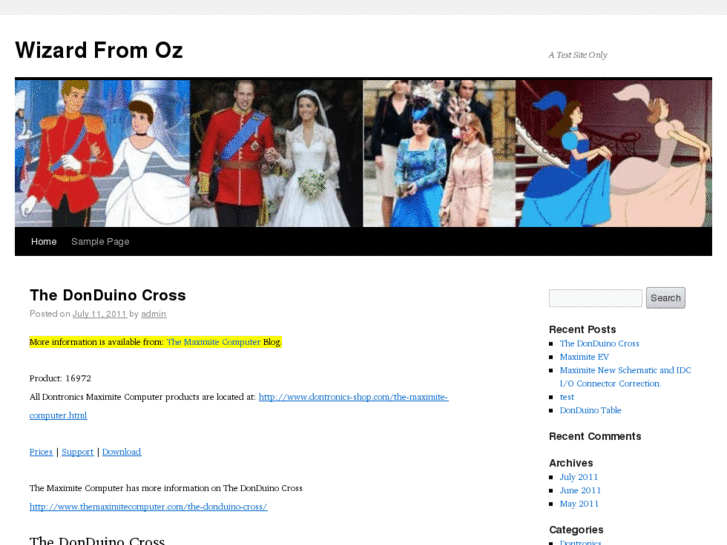This screenshot has width=727, height=545.
Task: Open recent post Maximite EV
Action: tap(584, 357)
